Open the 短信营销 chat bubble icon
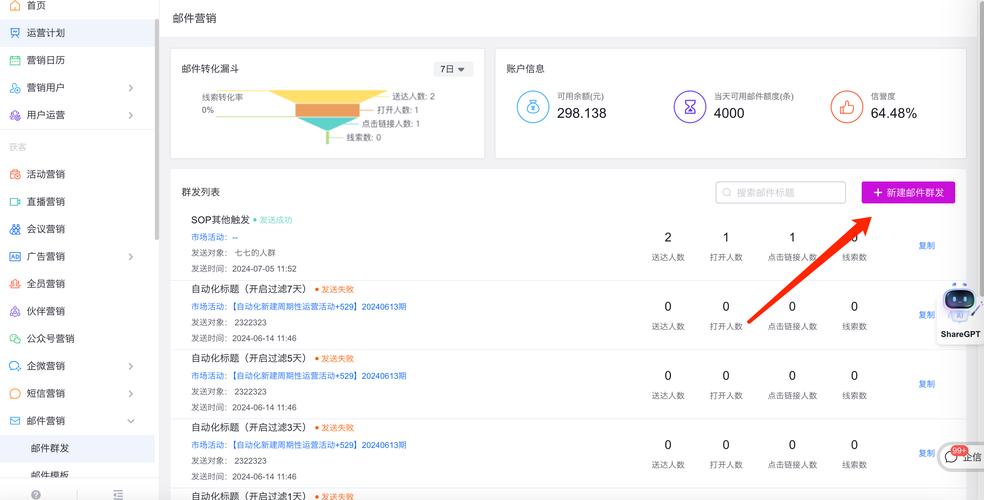The height and width of the screenshot is (500, 984). 15,393
